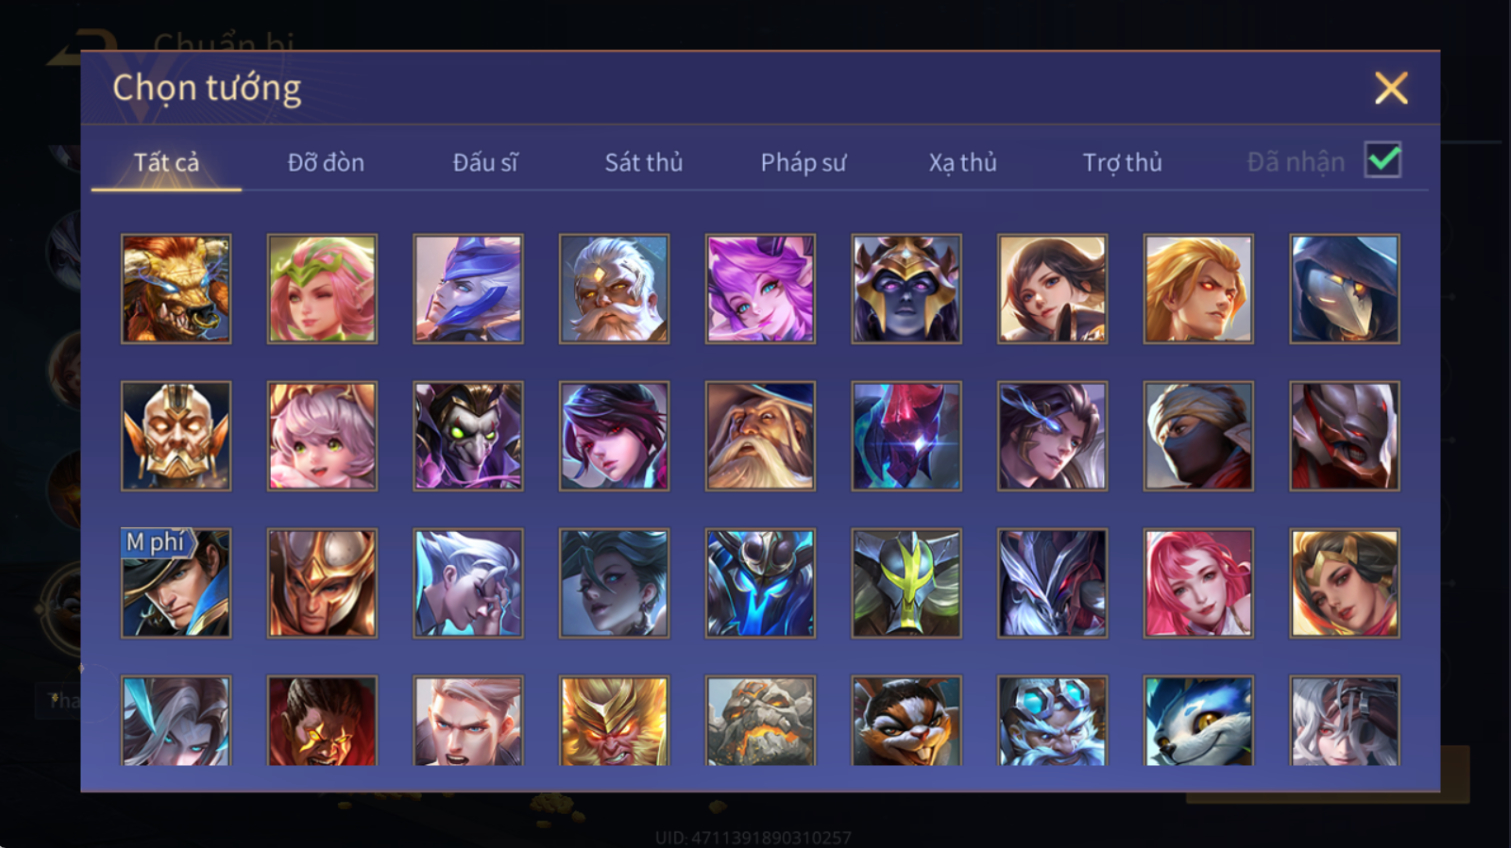Select the purple-haired girl hero portrait

click(760, 289)
